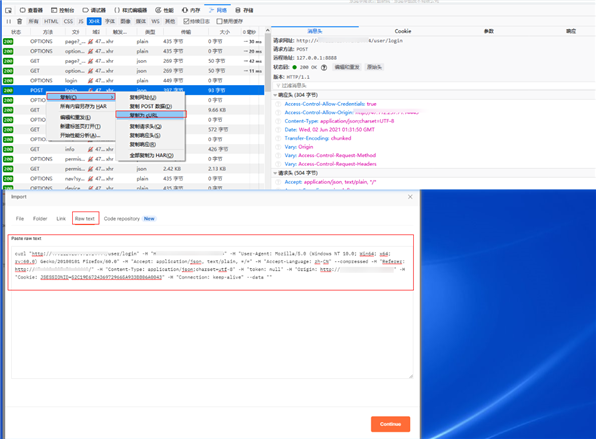
Task: Click the element picker icon in devtools
Action: [8, 10]
